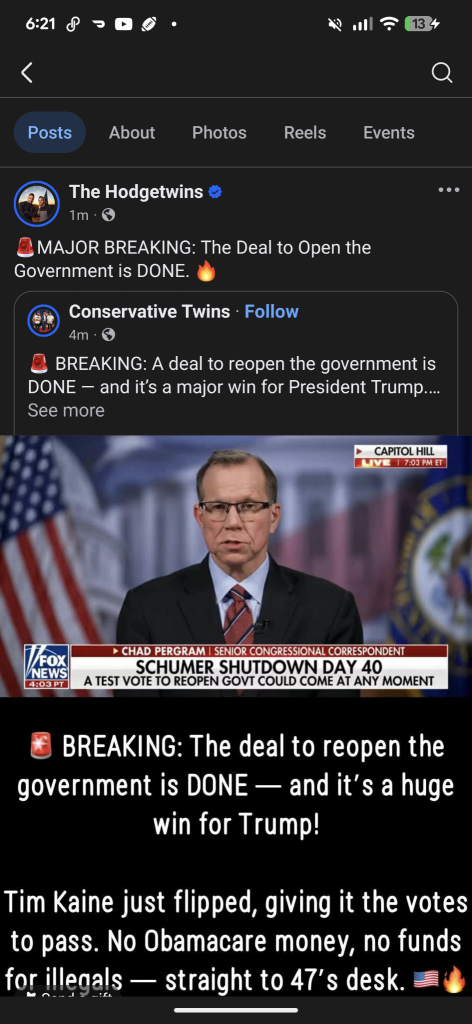The height and width of the screenshot is (1024, 472).
Task: Open the three-dot post options menu
Action: tap(448, 190)
